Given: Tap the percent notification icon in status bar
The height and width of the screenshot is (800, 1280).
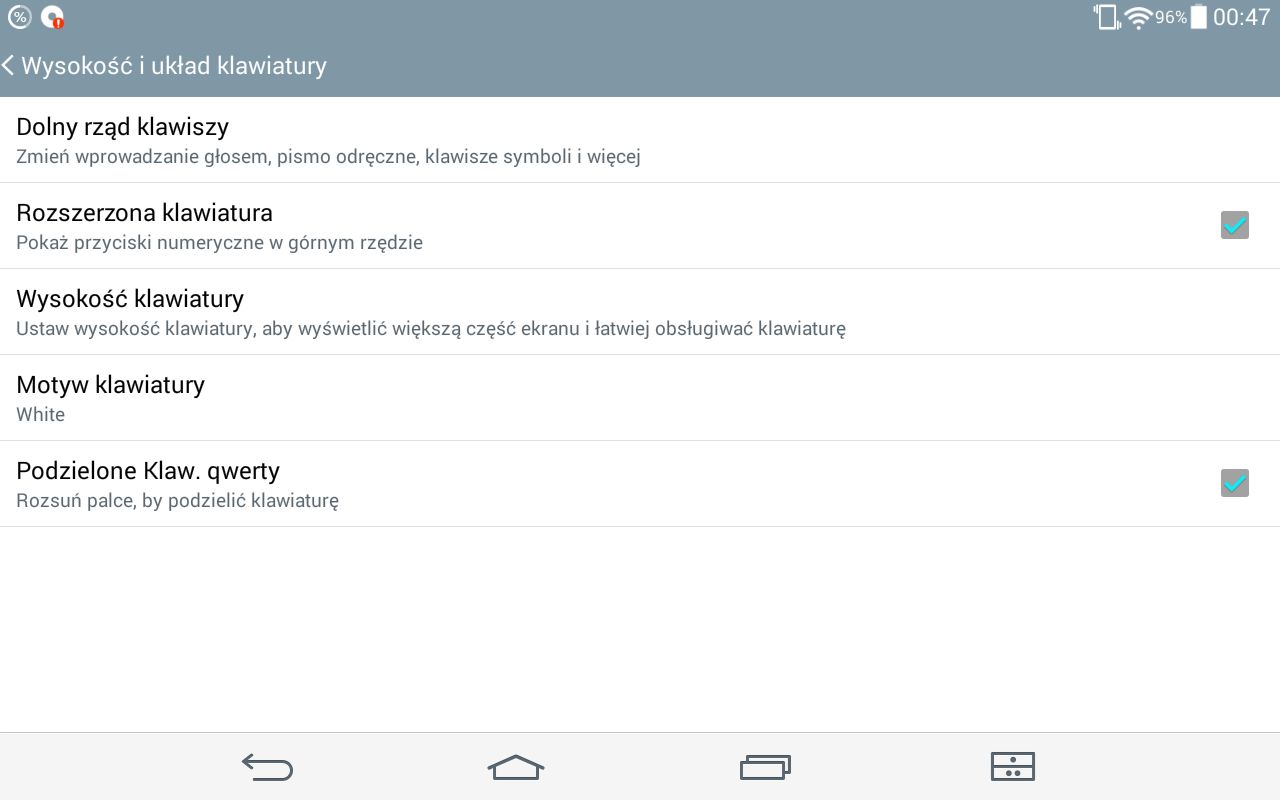Looking at the screenshot, I should [x=20, y=17].
